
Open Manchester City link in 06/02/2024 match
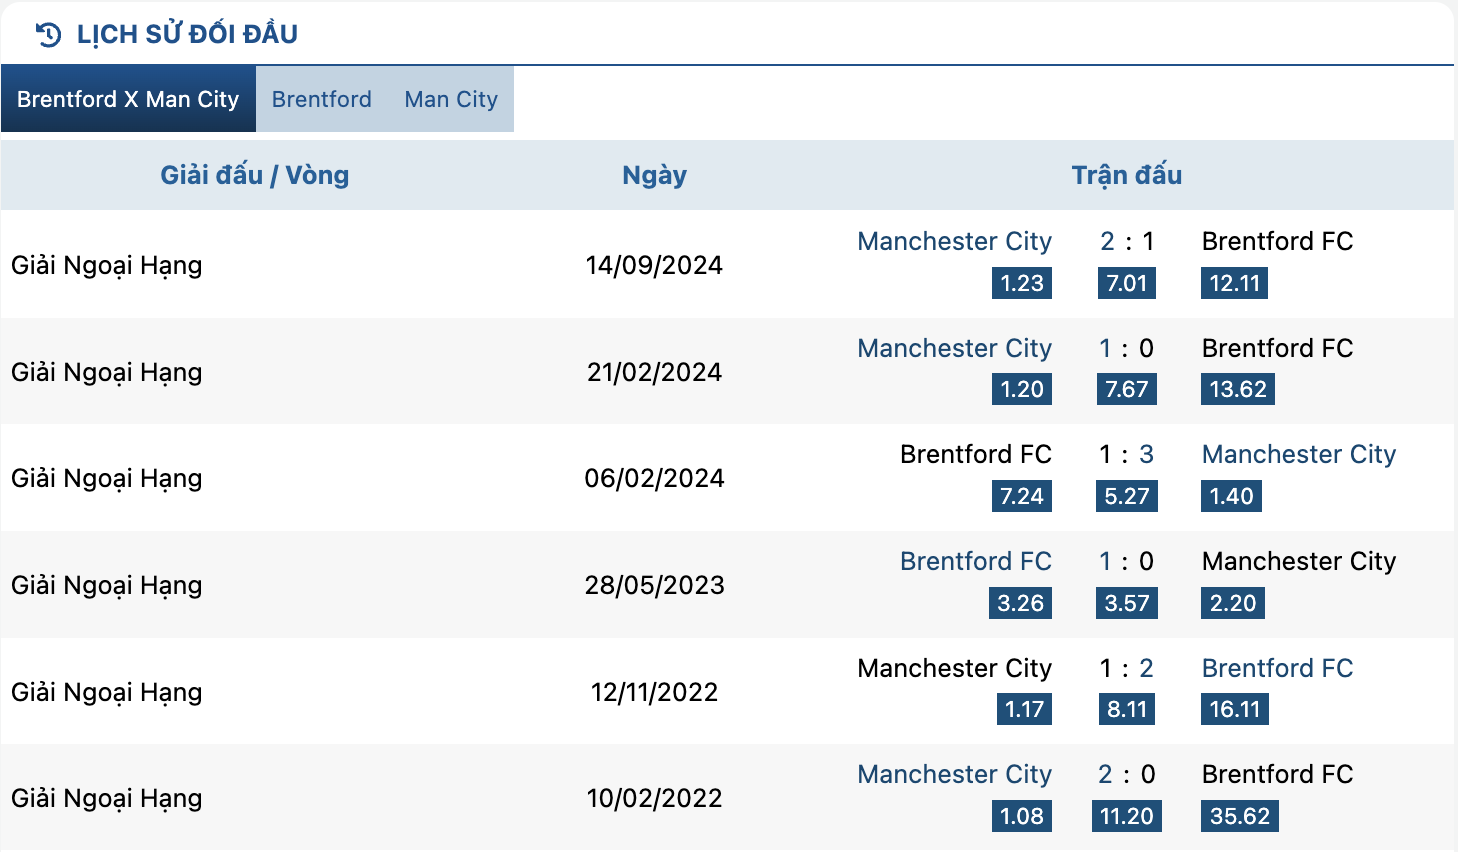pos(1299,454)
